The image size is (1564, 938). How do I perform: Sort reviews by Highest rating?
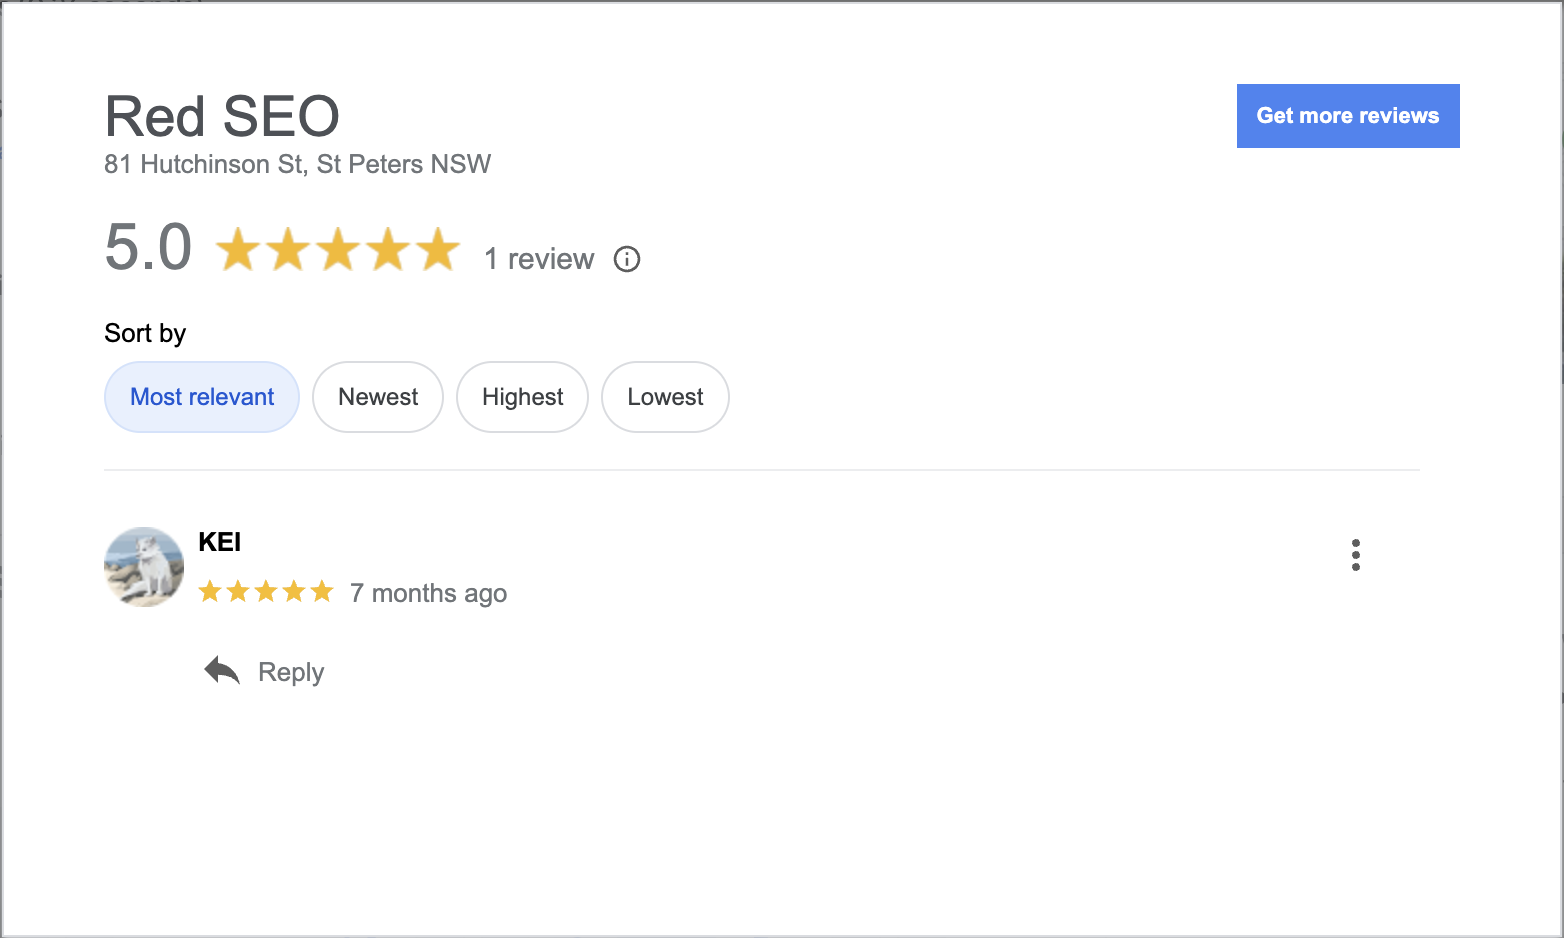click(x=522, y=397)
